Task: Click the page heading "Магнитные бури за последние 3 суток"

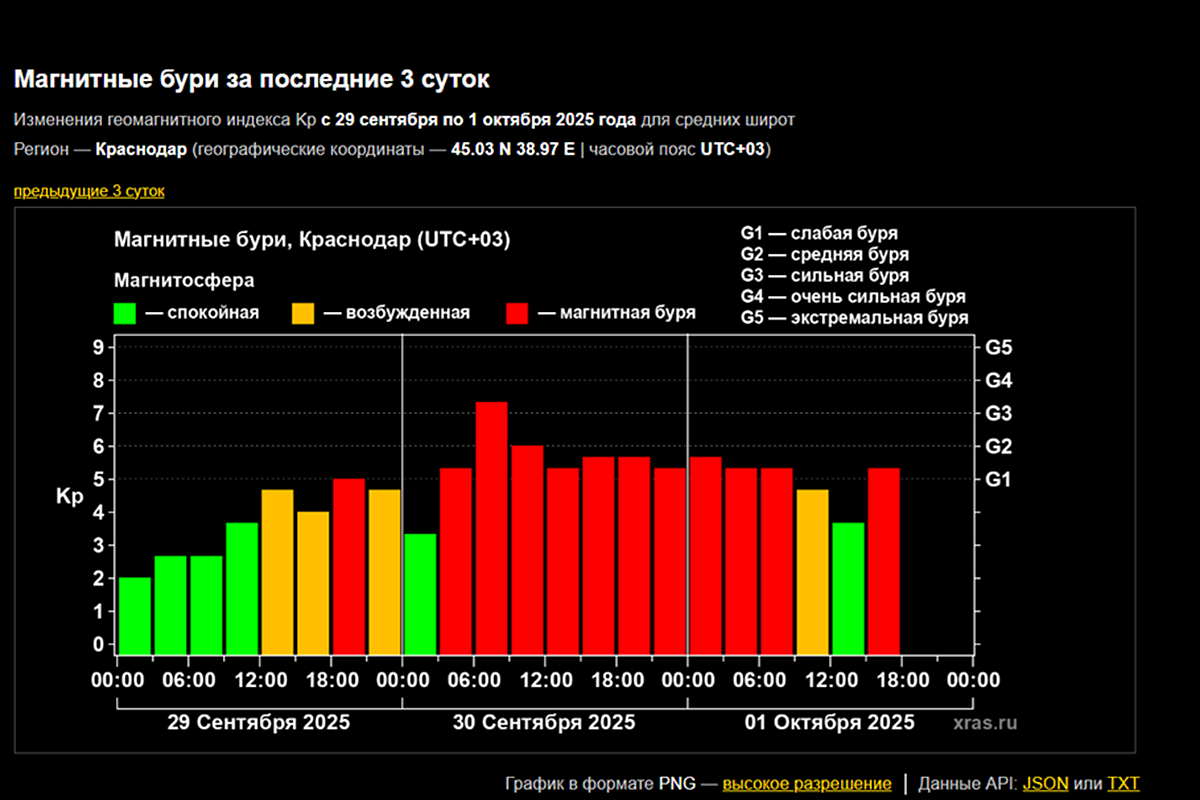Action: (x=253, y=79)
